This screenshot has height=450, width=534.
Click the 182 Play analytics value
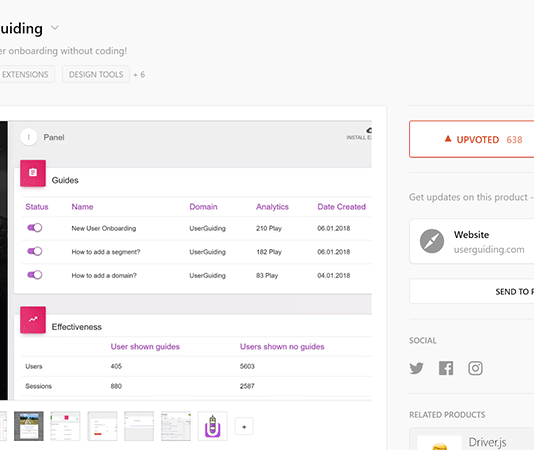[x=269, y=252]
